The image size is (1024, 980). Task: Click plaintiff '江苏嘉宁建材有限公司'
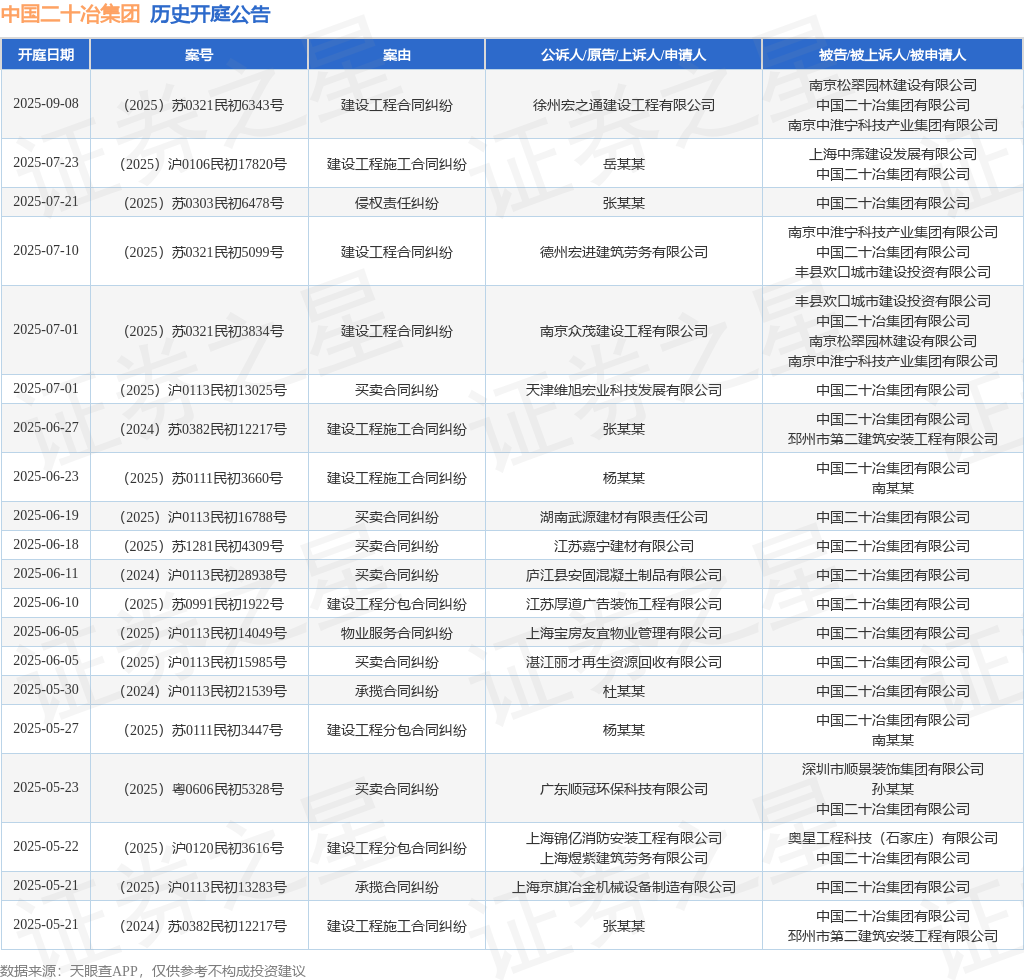(624, 546)
